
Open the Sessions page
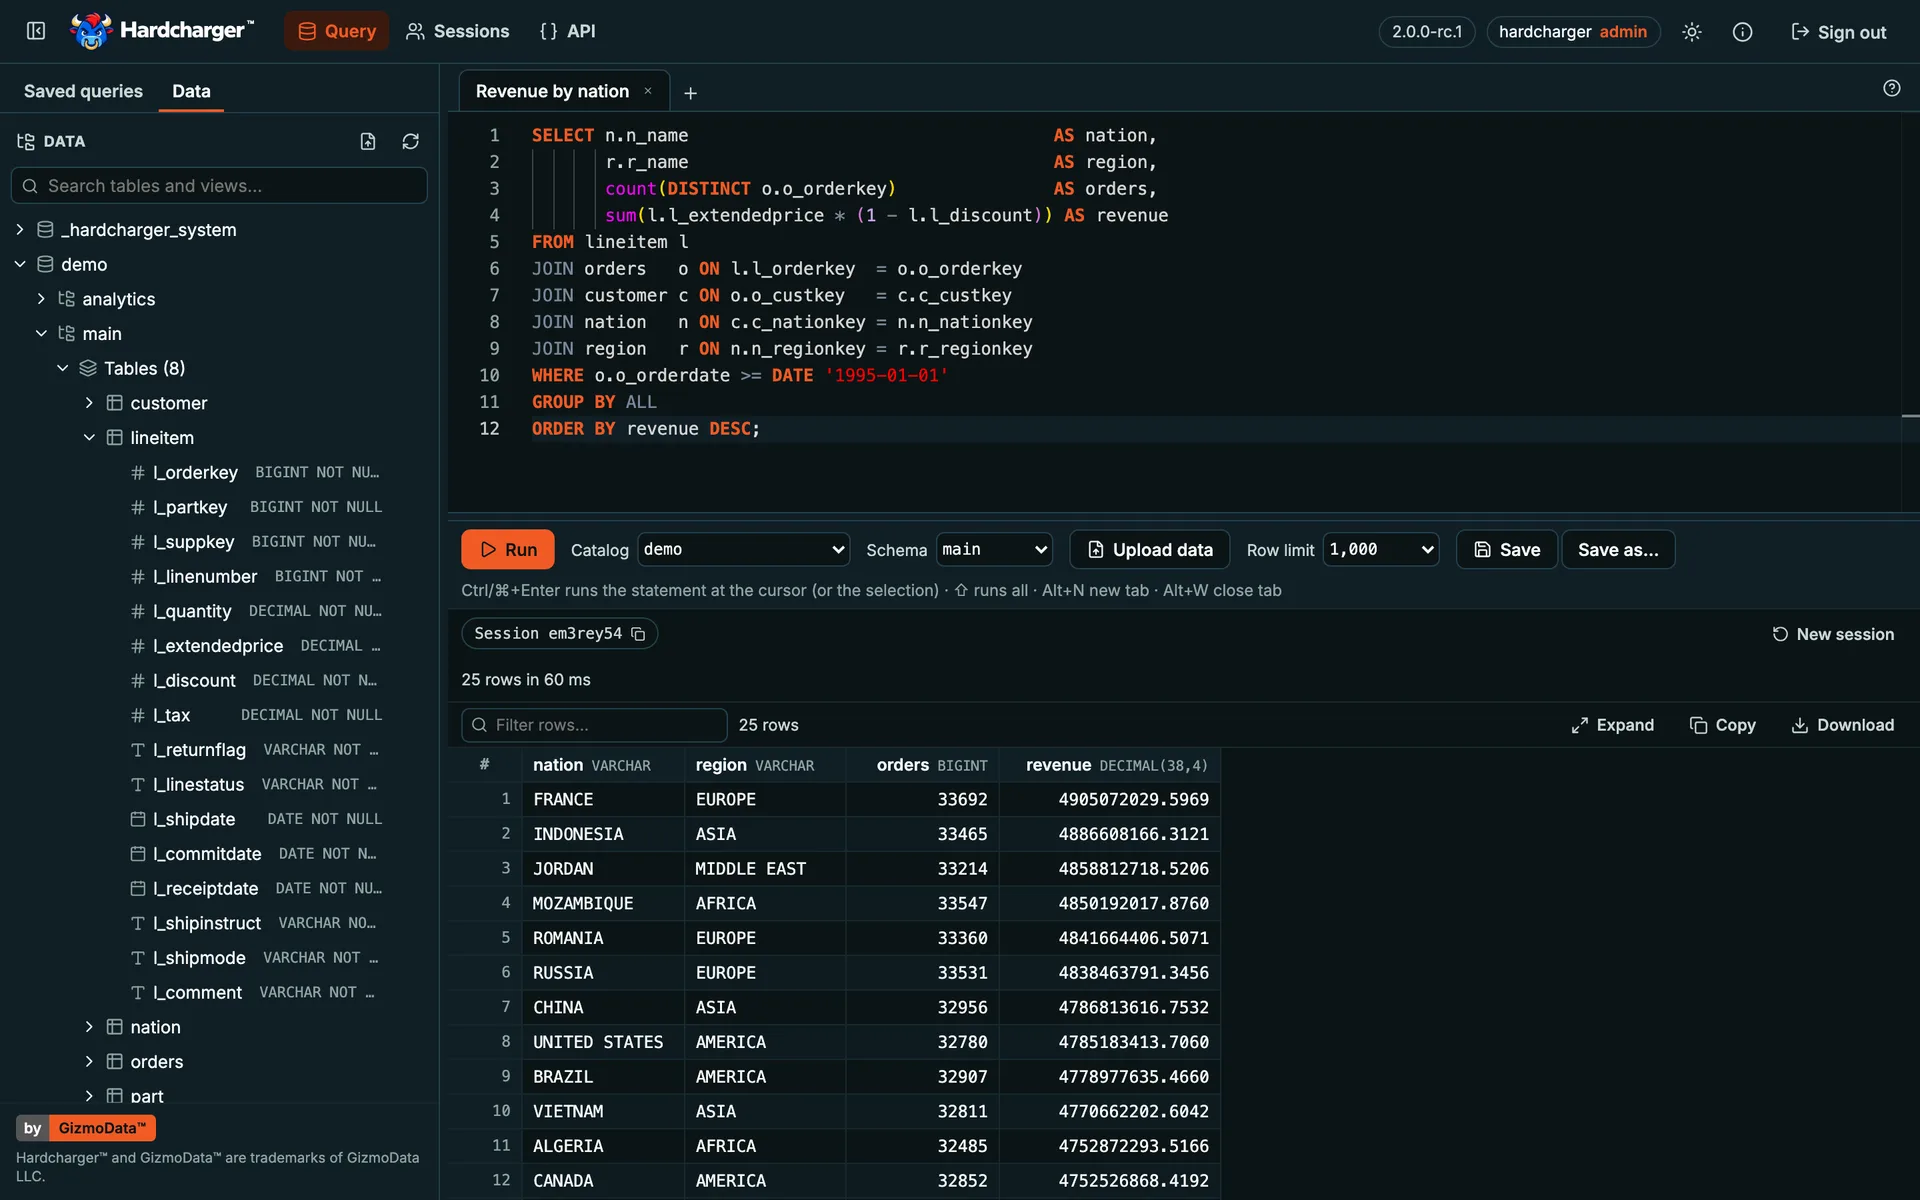pos(457,31)
